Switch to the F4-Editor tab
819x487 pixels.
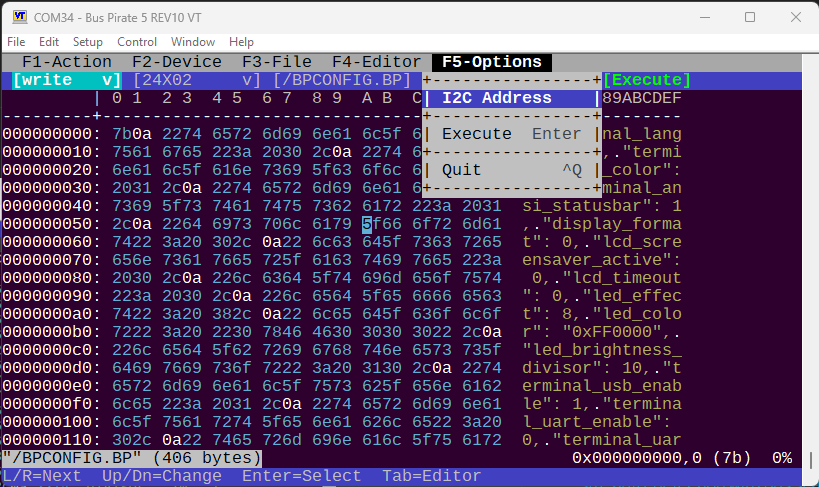(x=377, y=62)
